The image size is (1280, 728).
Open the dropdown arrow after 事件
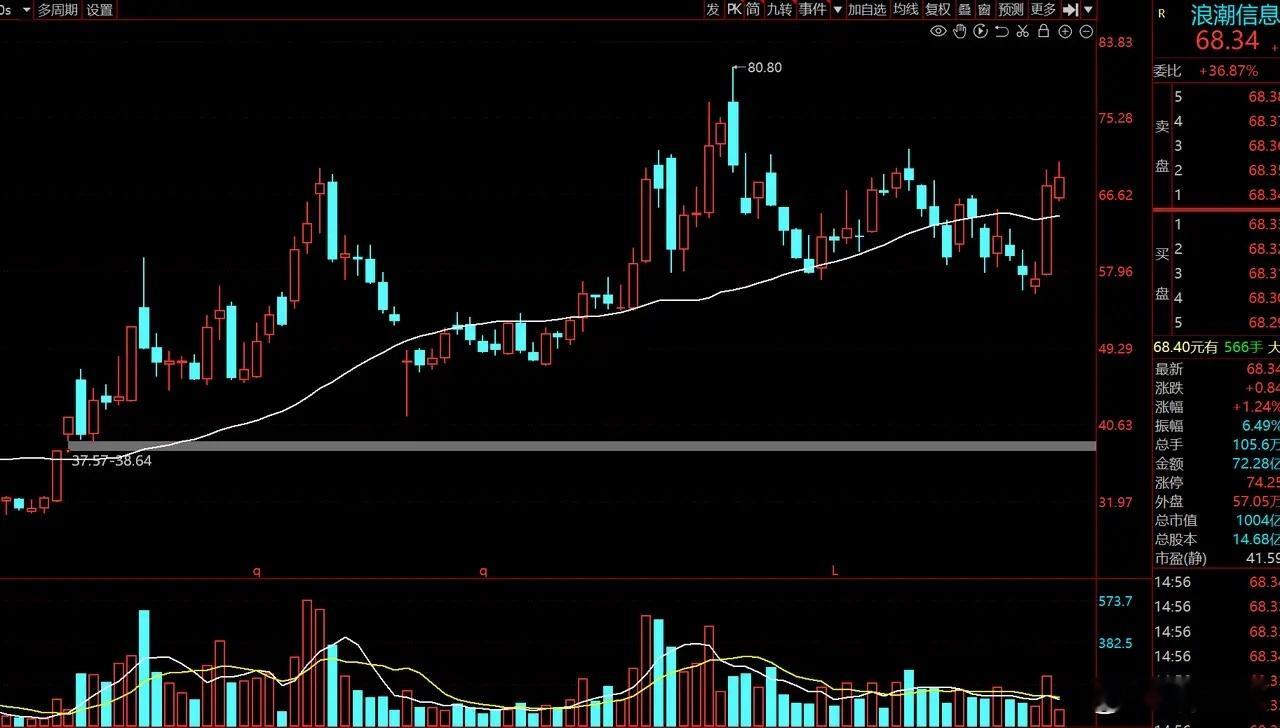(x=838, y=10)
